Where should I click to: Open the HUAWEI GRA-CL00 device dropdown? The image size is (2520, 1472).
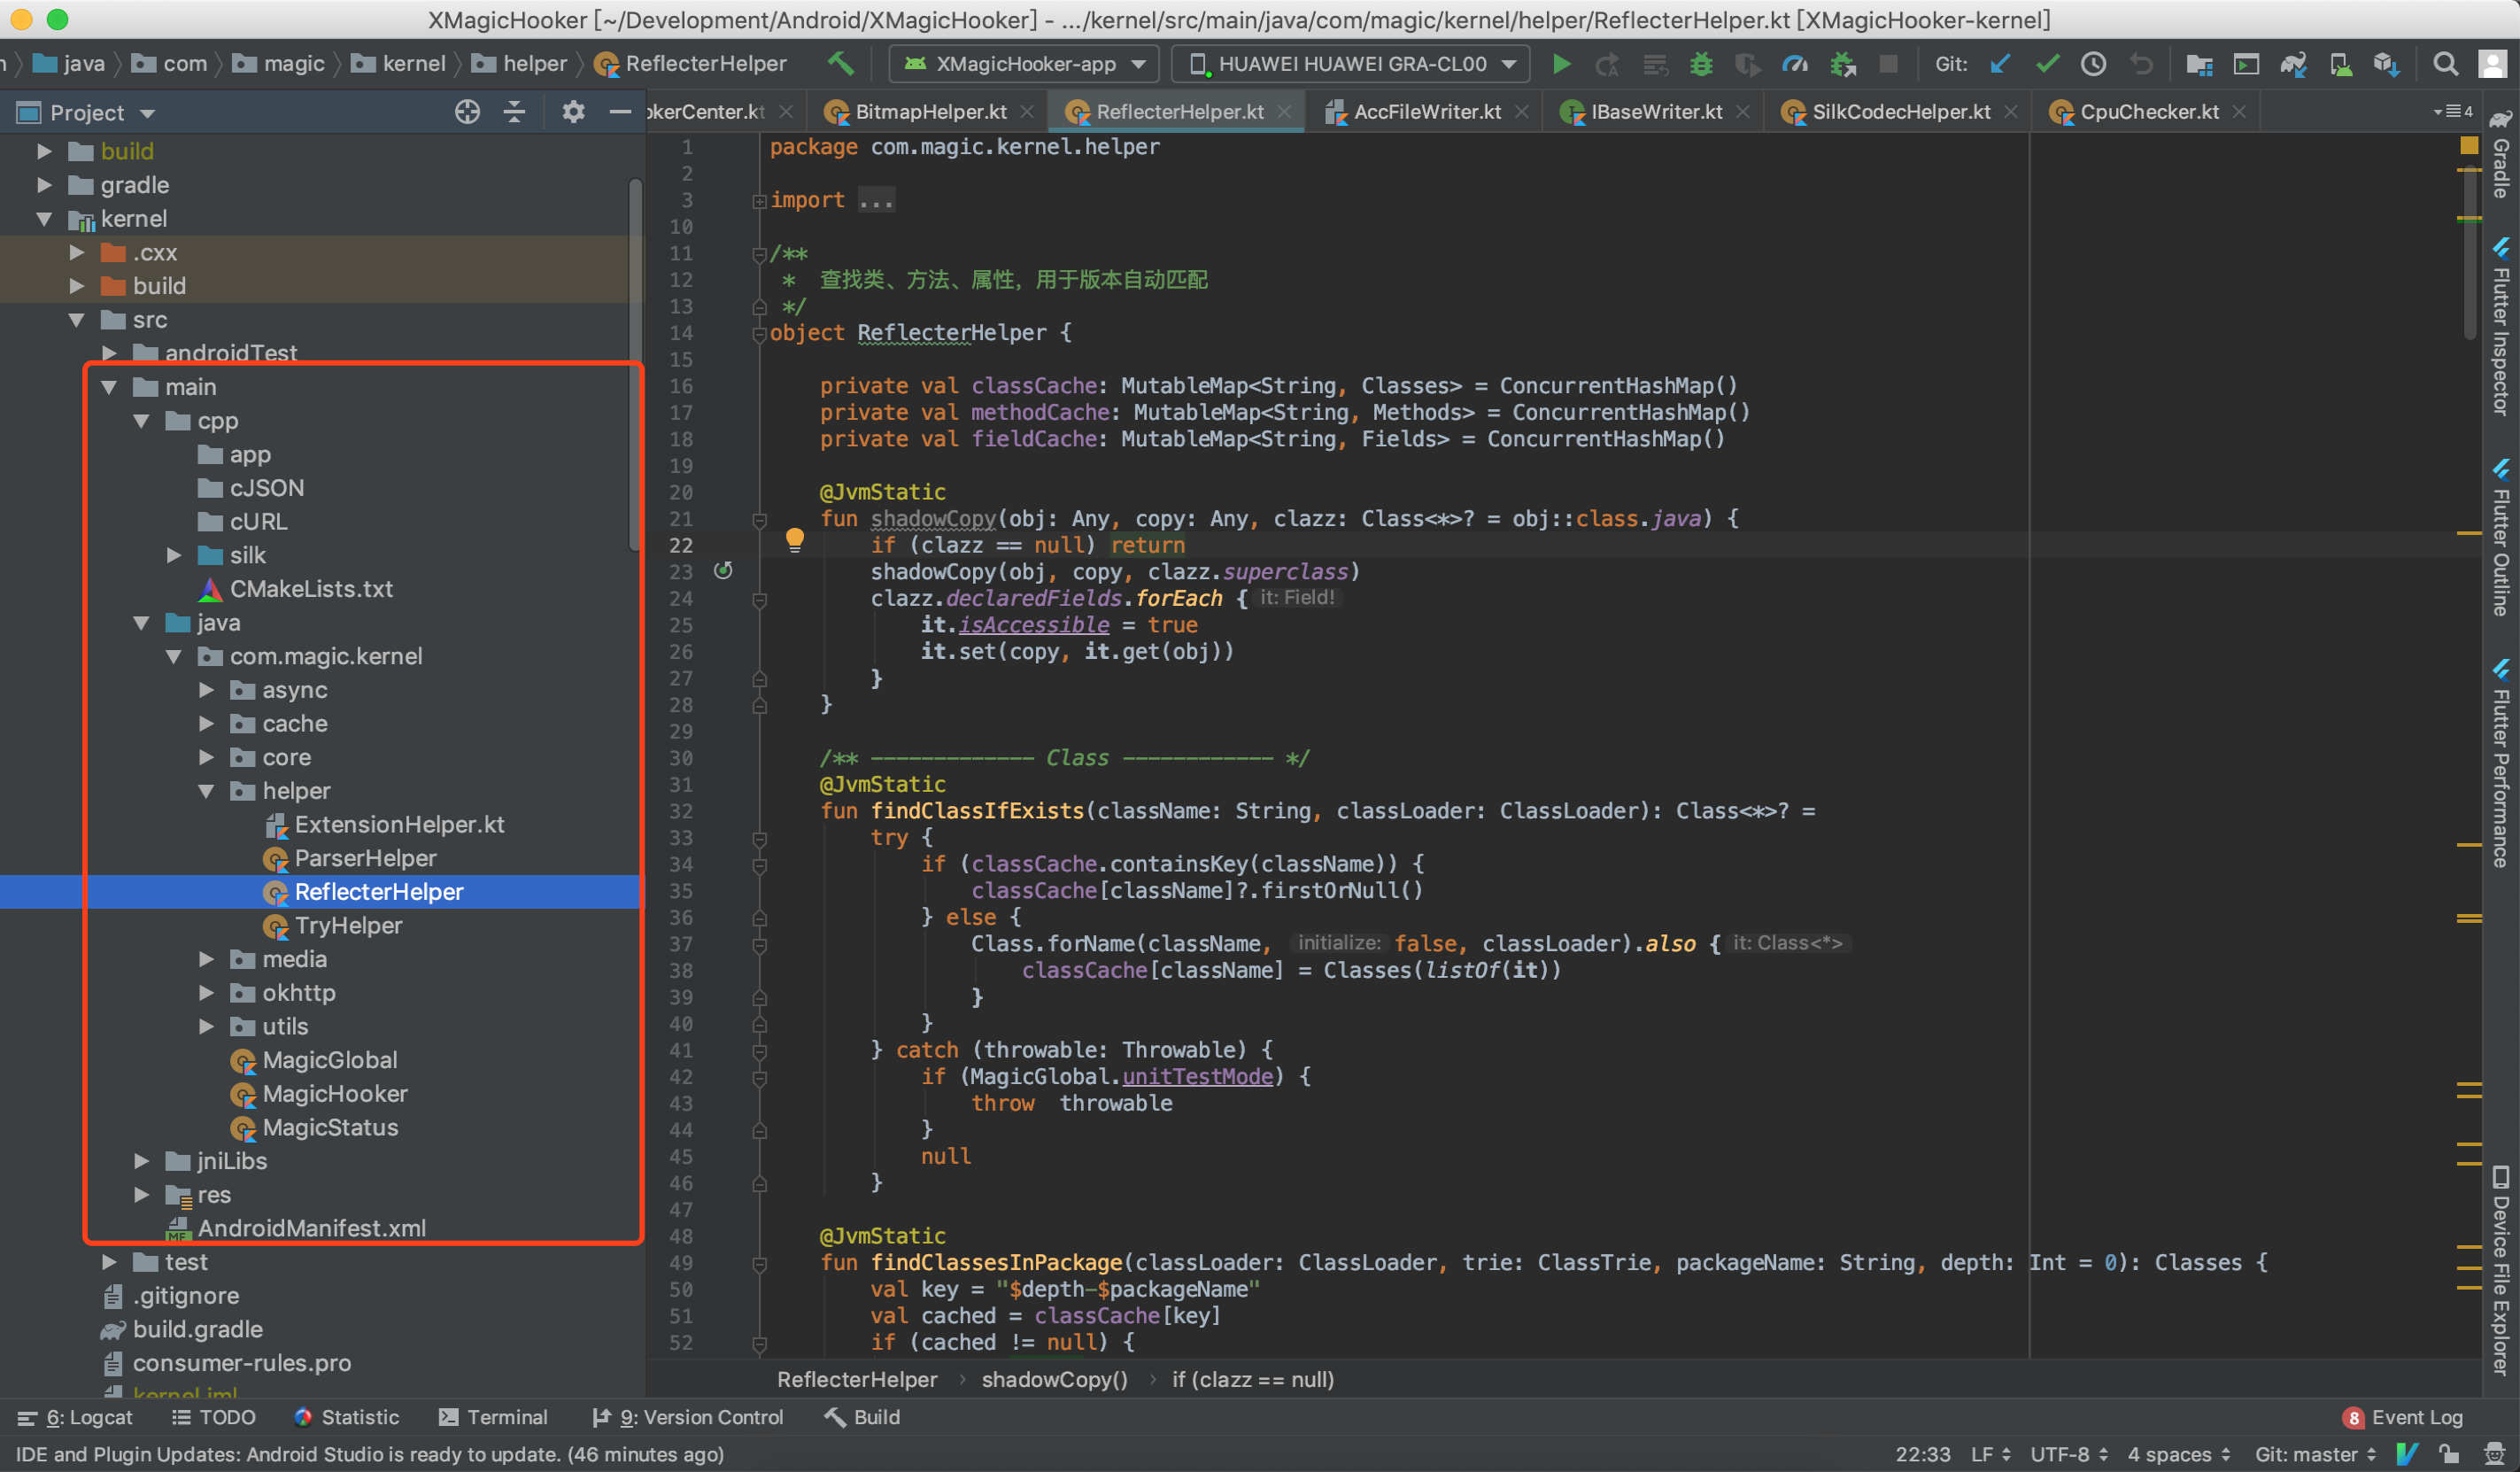pos(1351,64)
